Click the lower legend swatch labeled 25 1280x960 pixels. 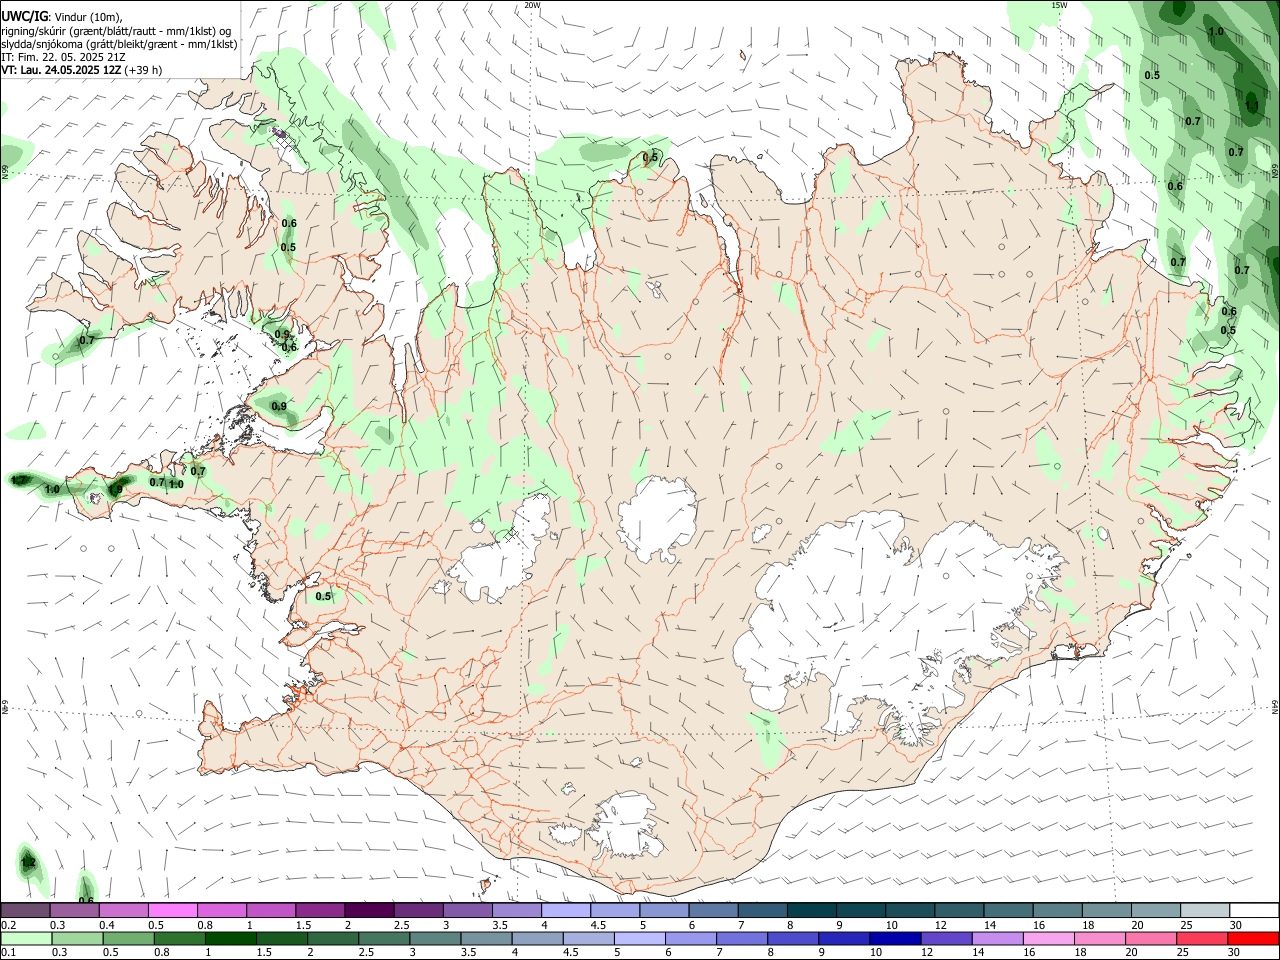pos(1201,938)
